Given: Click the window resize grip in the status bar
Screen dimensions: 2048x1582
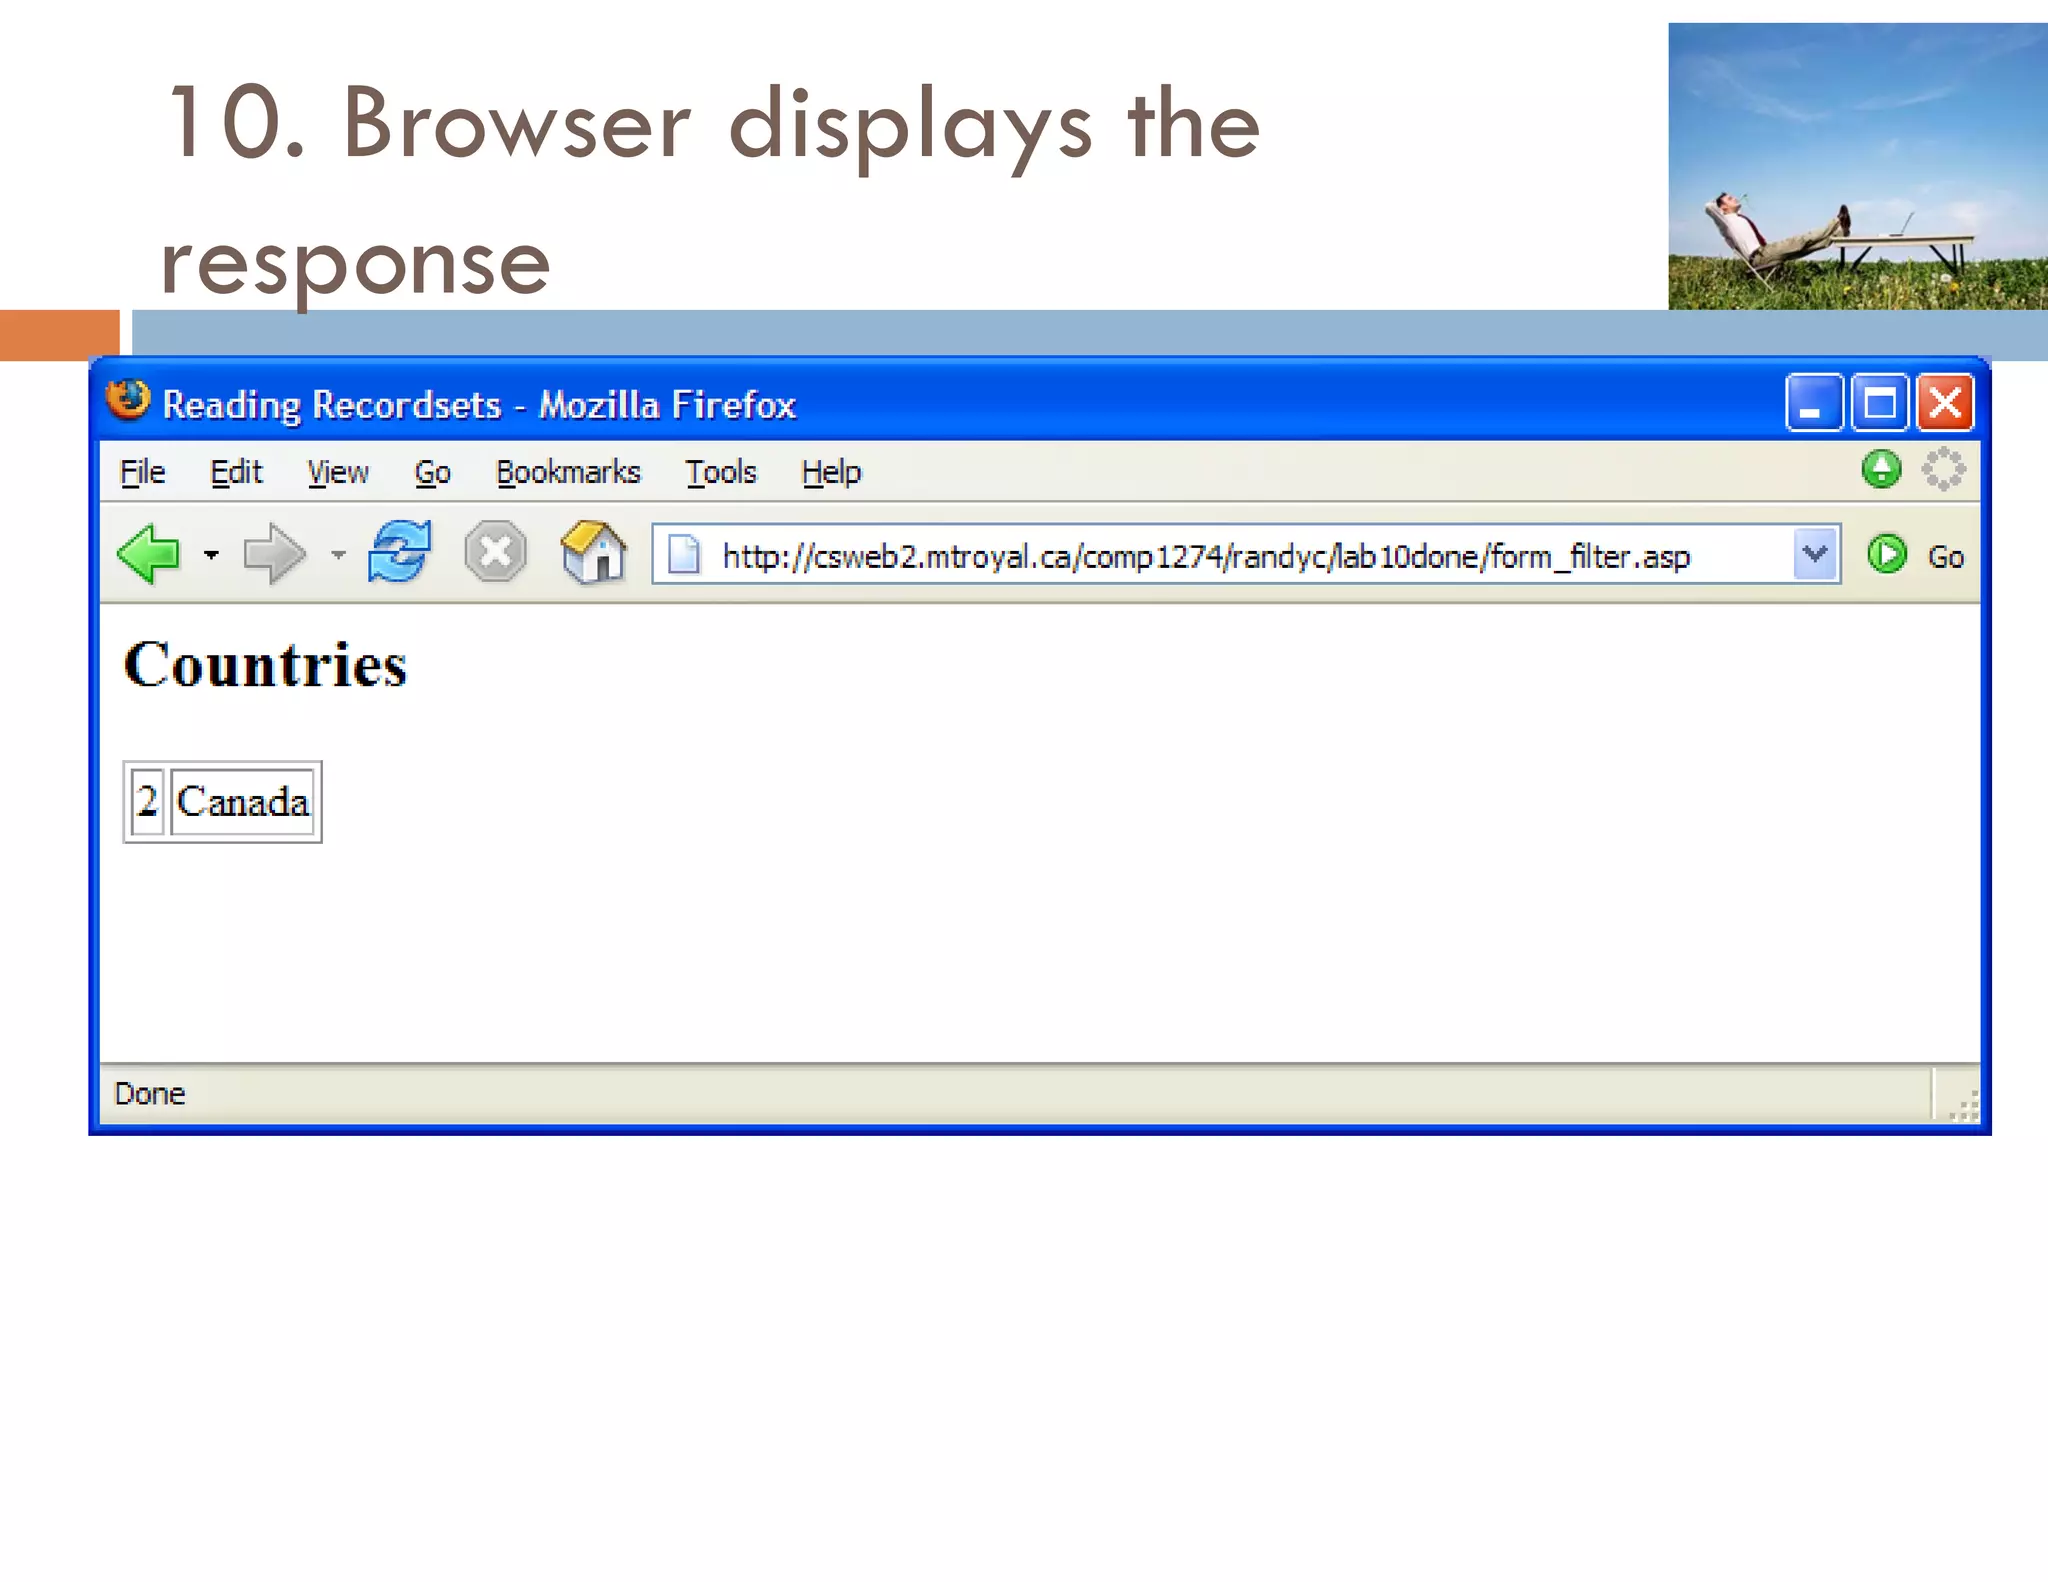Looking at the screenshot, I should tap(1964, 1105).
